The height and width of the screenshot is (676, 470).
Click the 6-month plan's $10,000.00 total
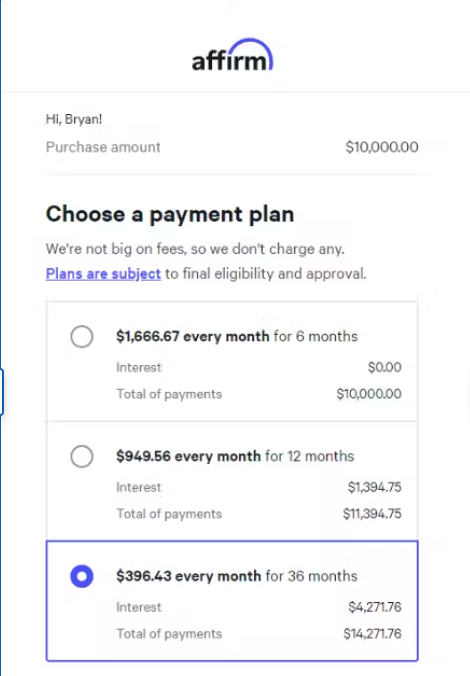pyautogui.click(x=369, y=394)
